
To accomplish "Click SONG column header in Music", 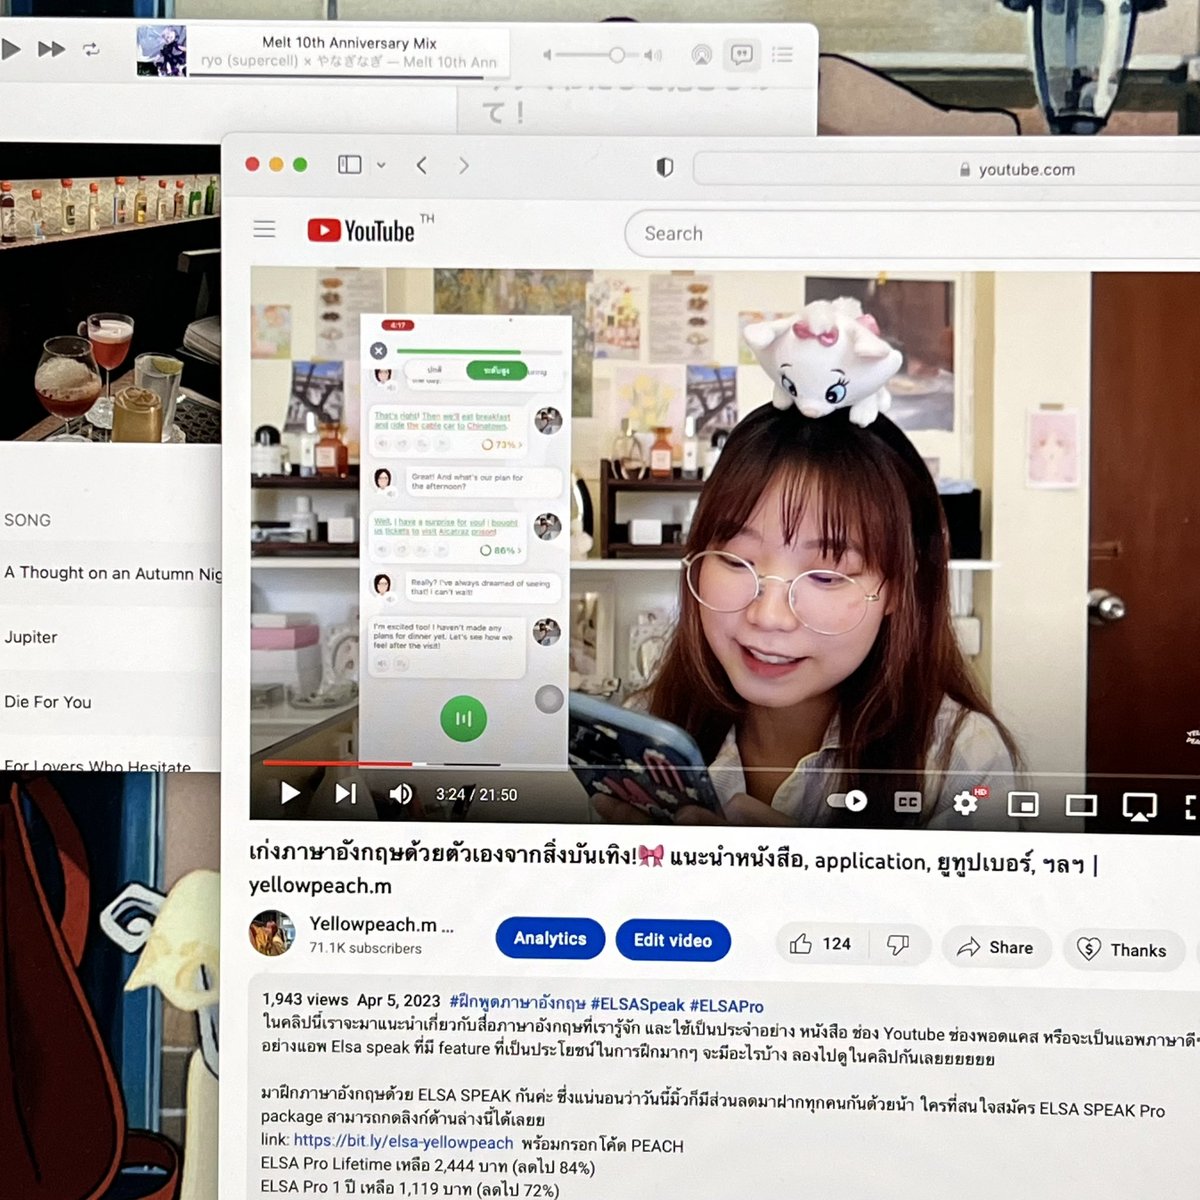I will (27, 520).
